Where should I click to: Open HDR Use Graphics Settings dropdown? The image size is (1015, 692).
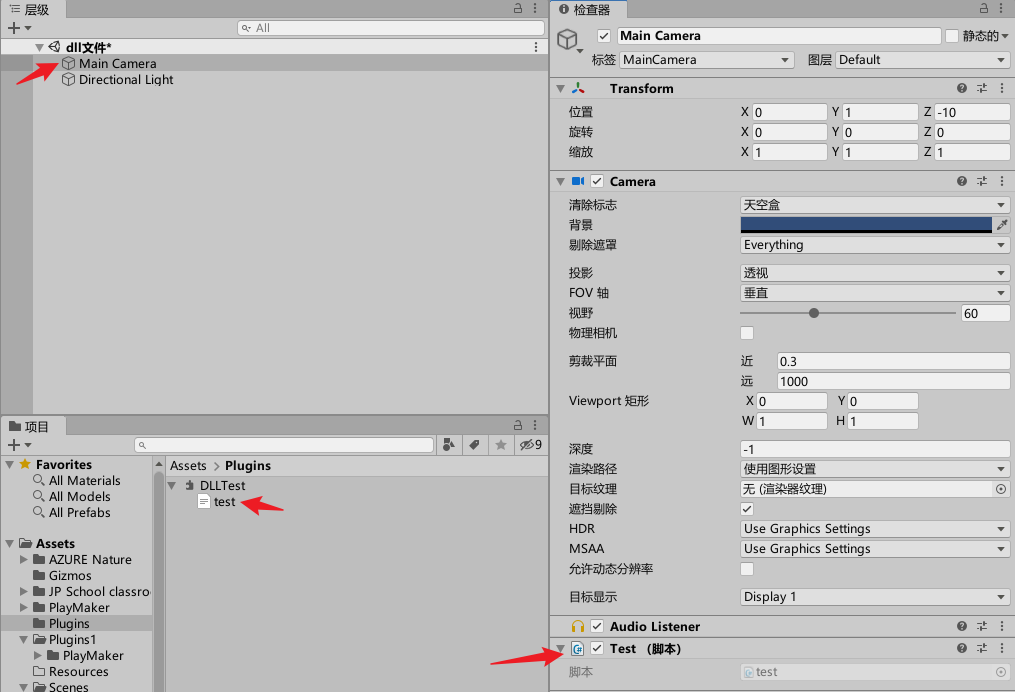pos(875,529)
